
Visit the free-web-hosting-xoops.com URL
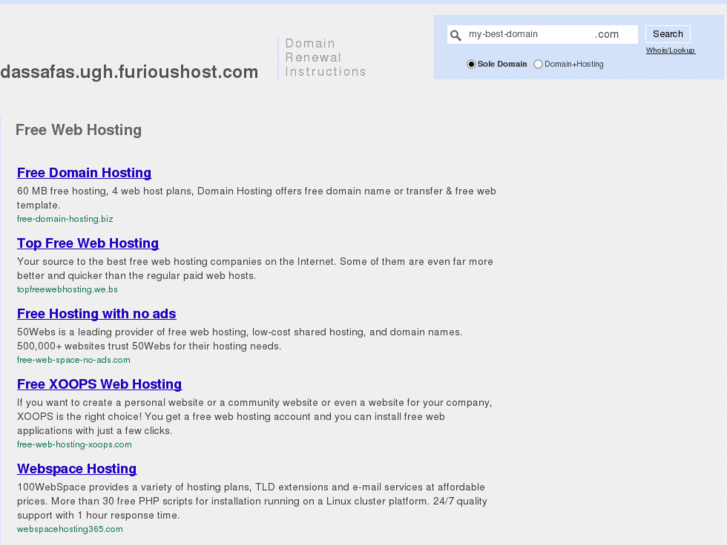(x=74, y=444)
